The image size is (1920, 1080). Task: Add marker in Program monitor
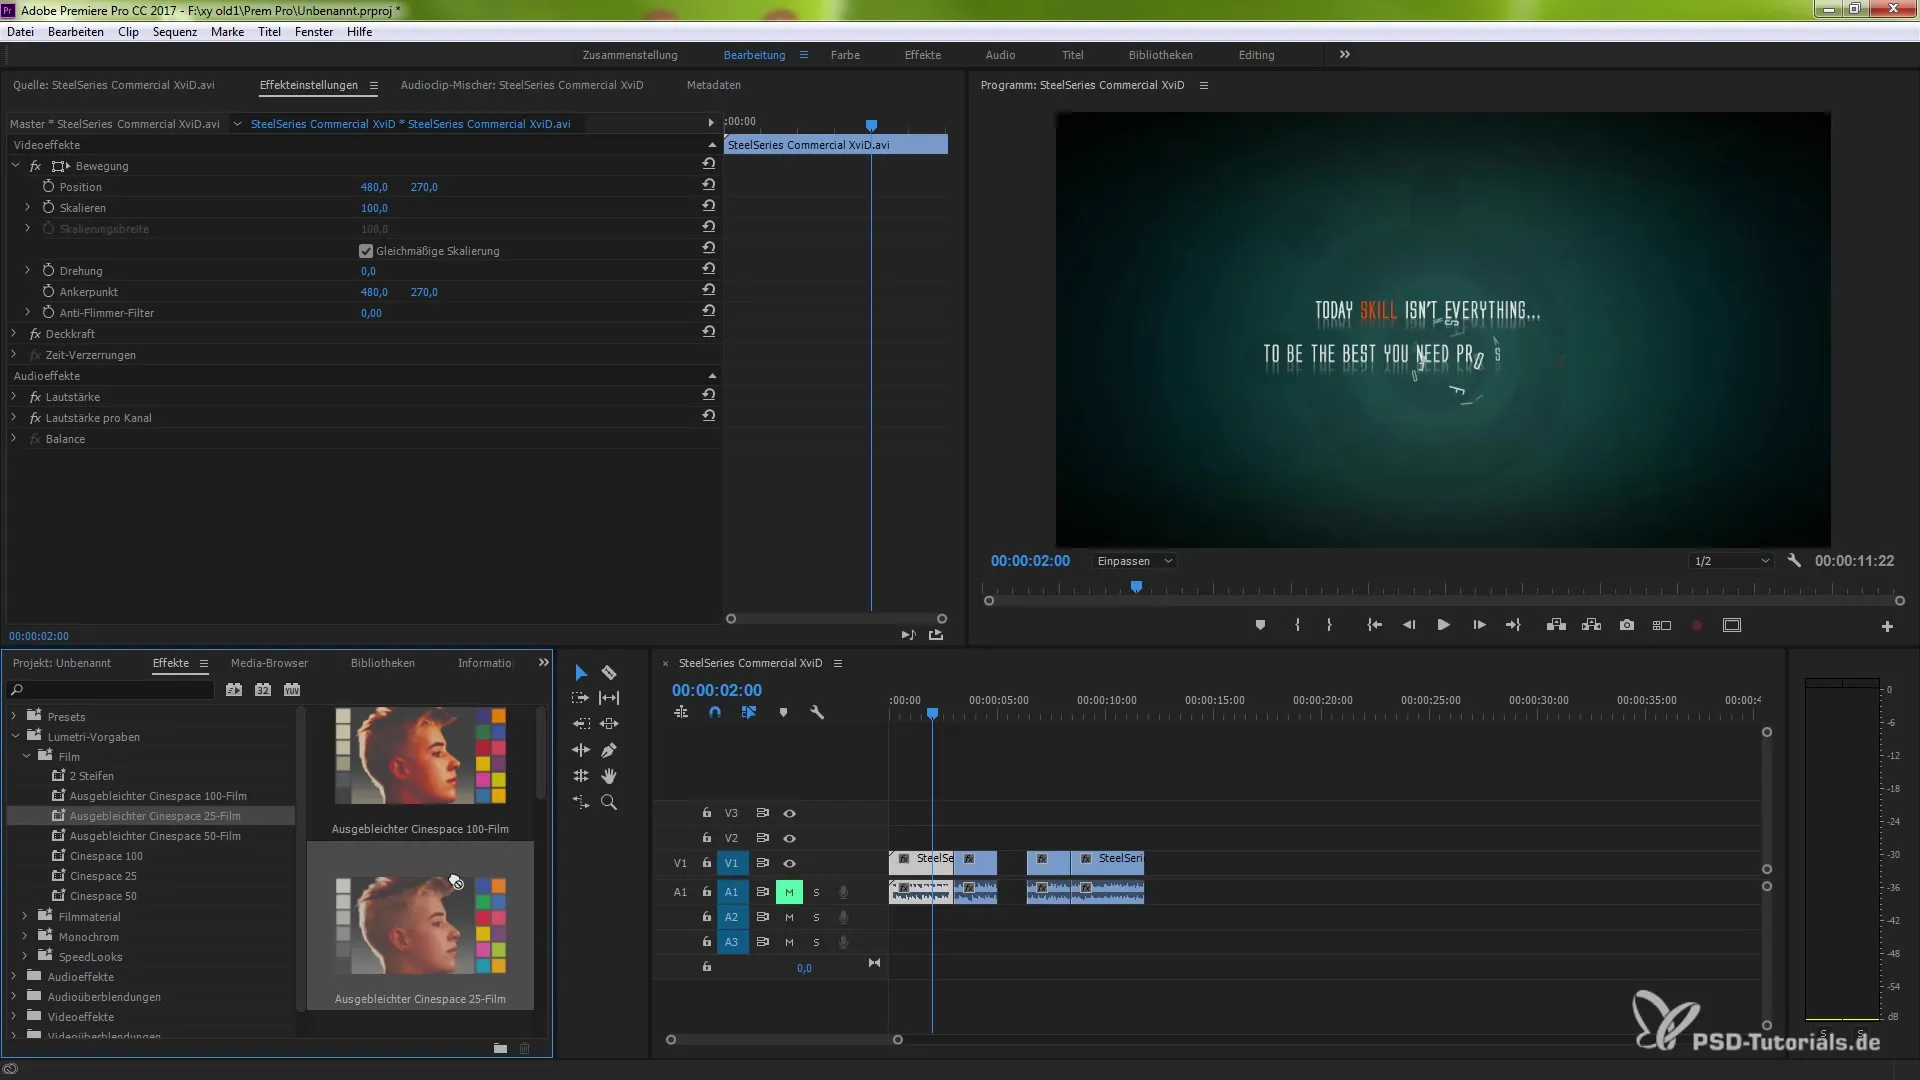1260,625
